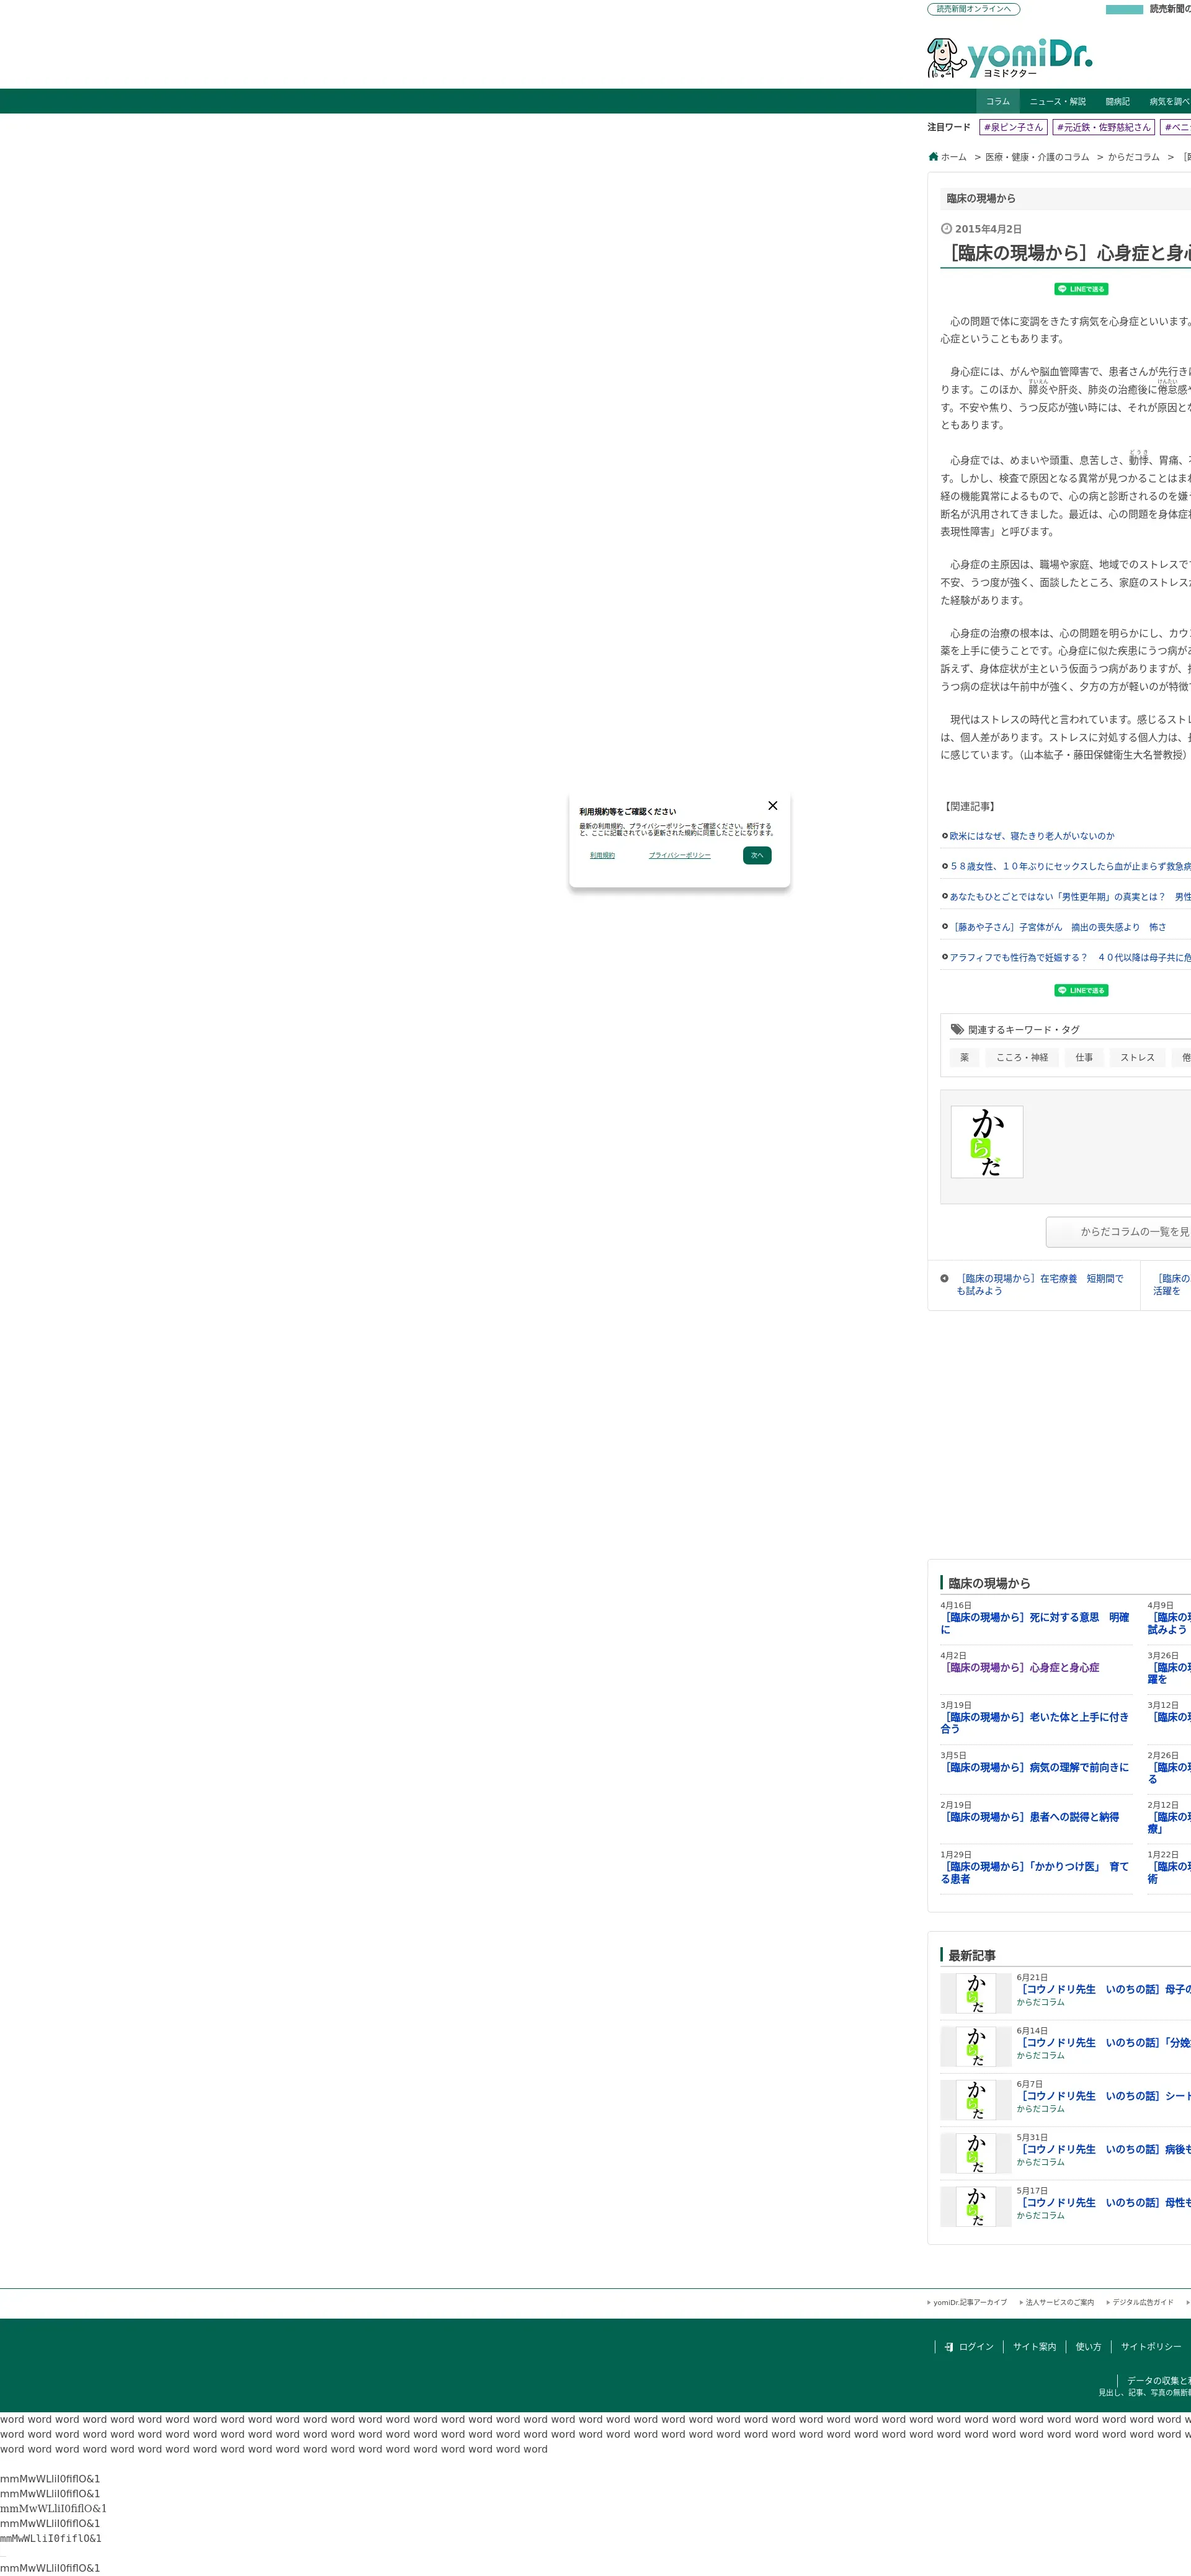Go to 読売新聞オンラインへ pill link
1191x2576 pixels.
coord(973,9)
